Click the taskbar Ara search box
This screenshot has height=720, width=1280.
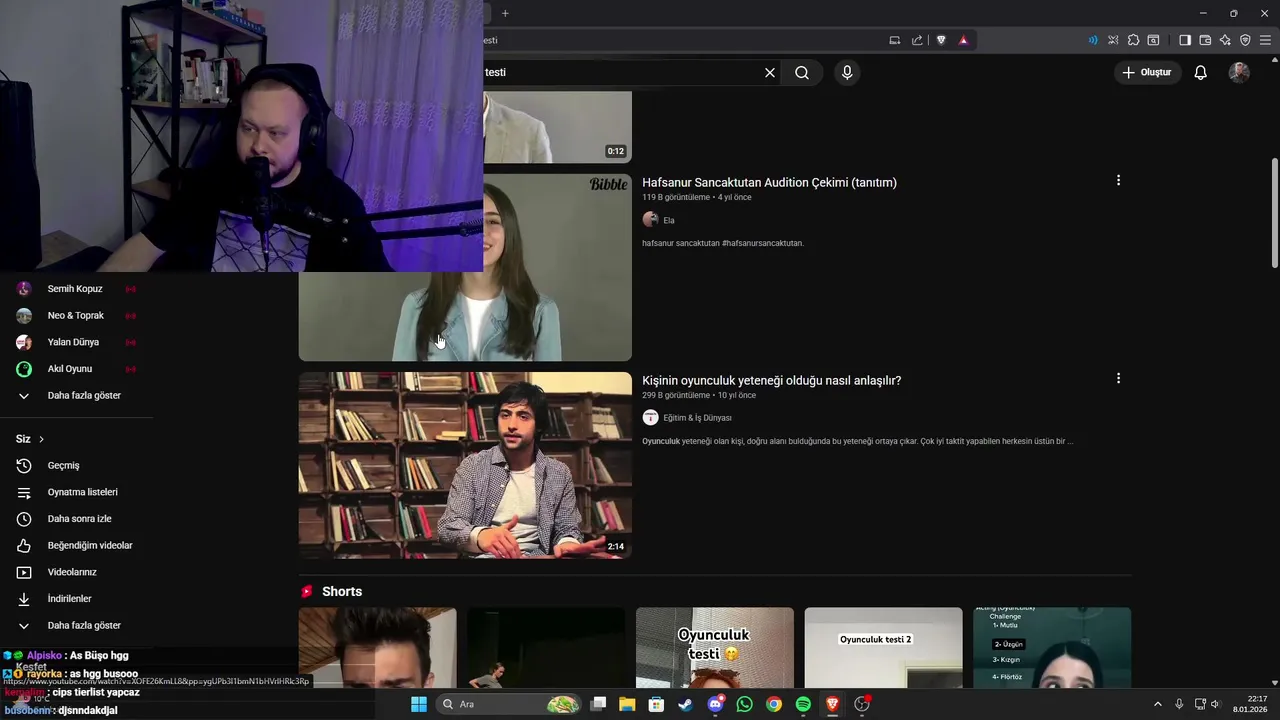click(x=510, y=704)
